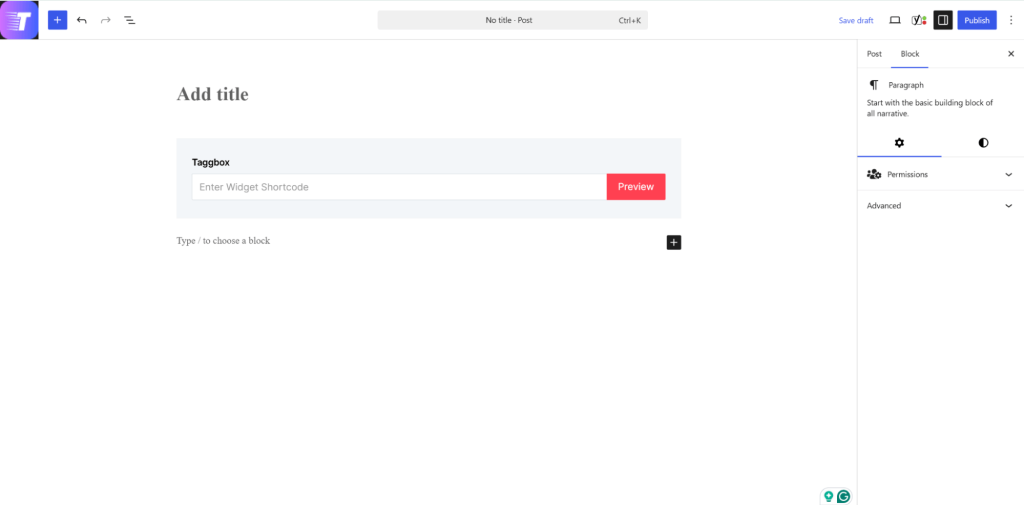Click the Permissions users icon

874,174
